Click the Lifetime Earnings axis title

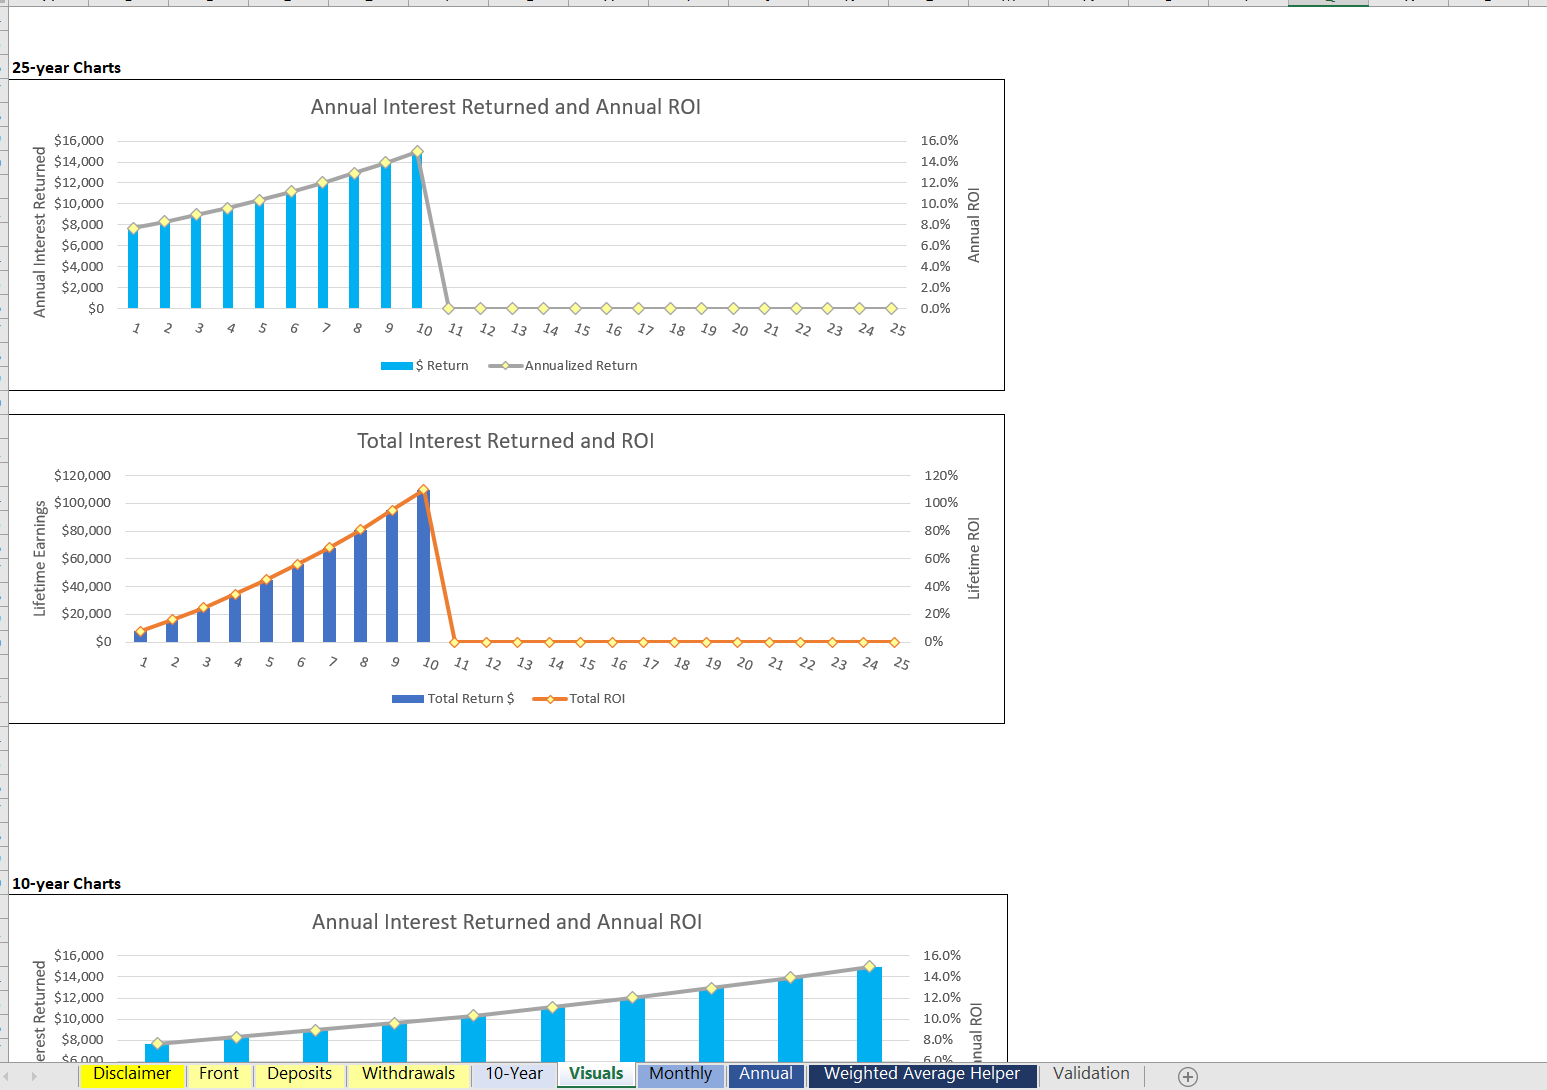(40, 558)
